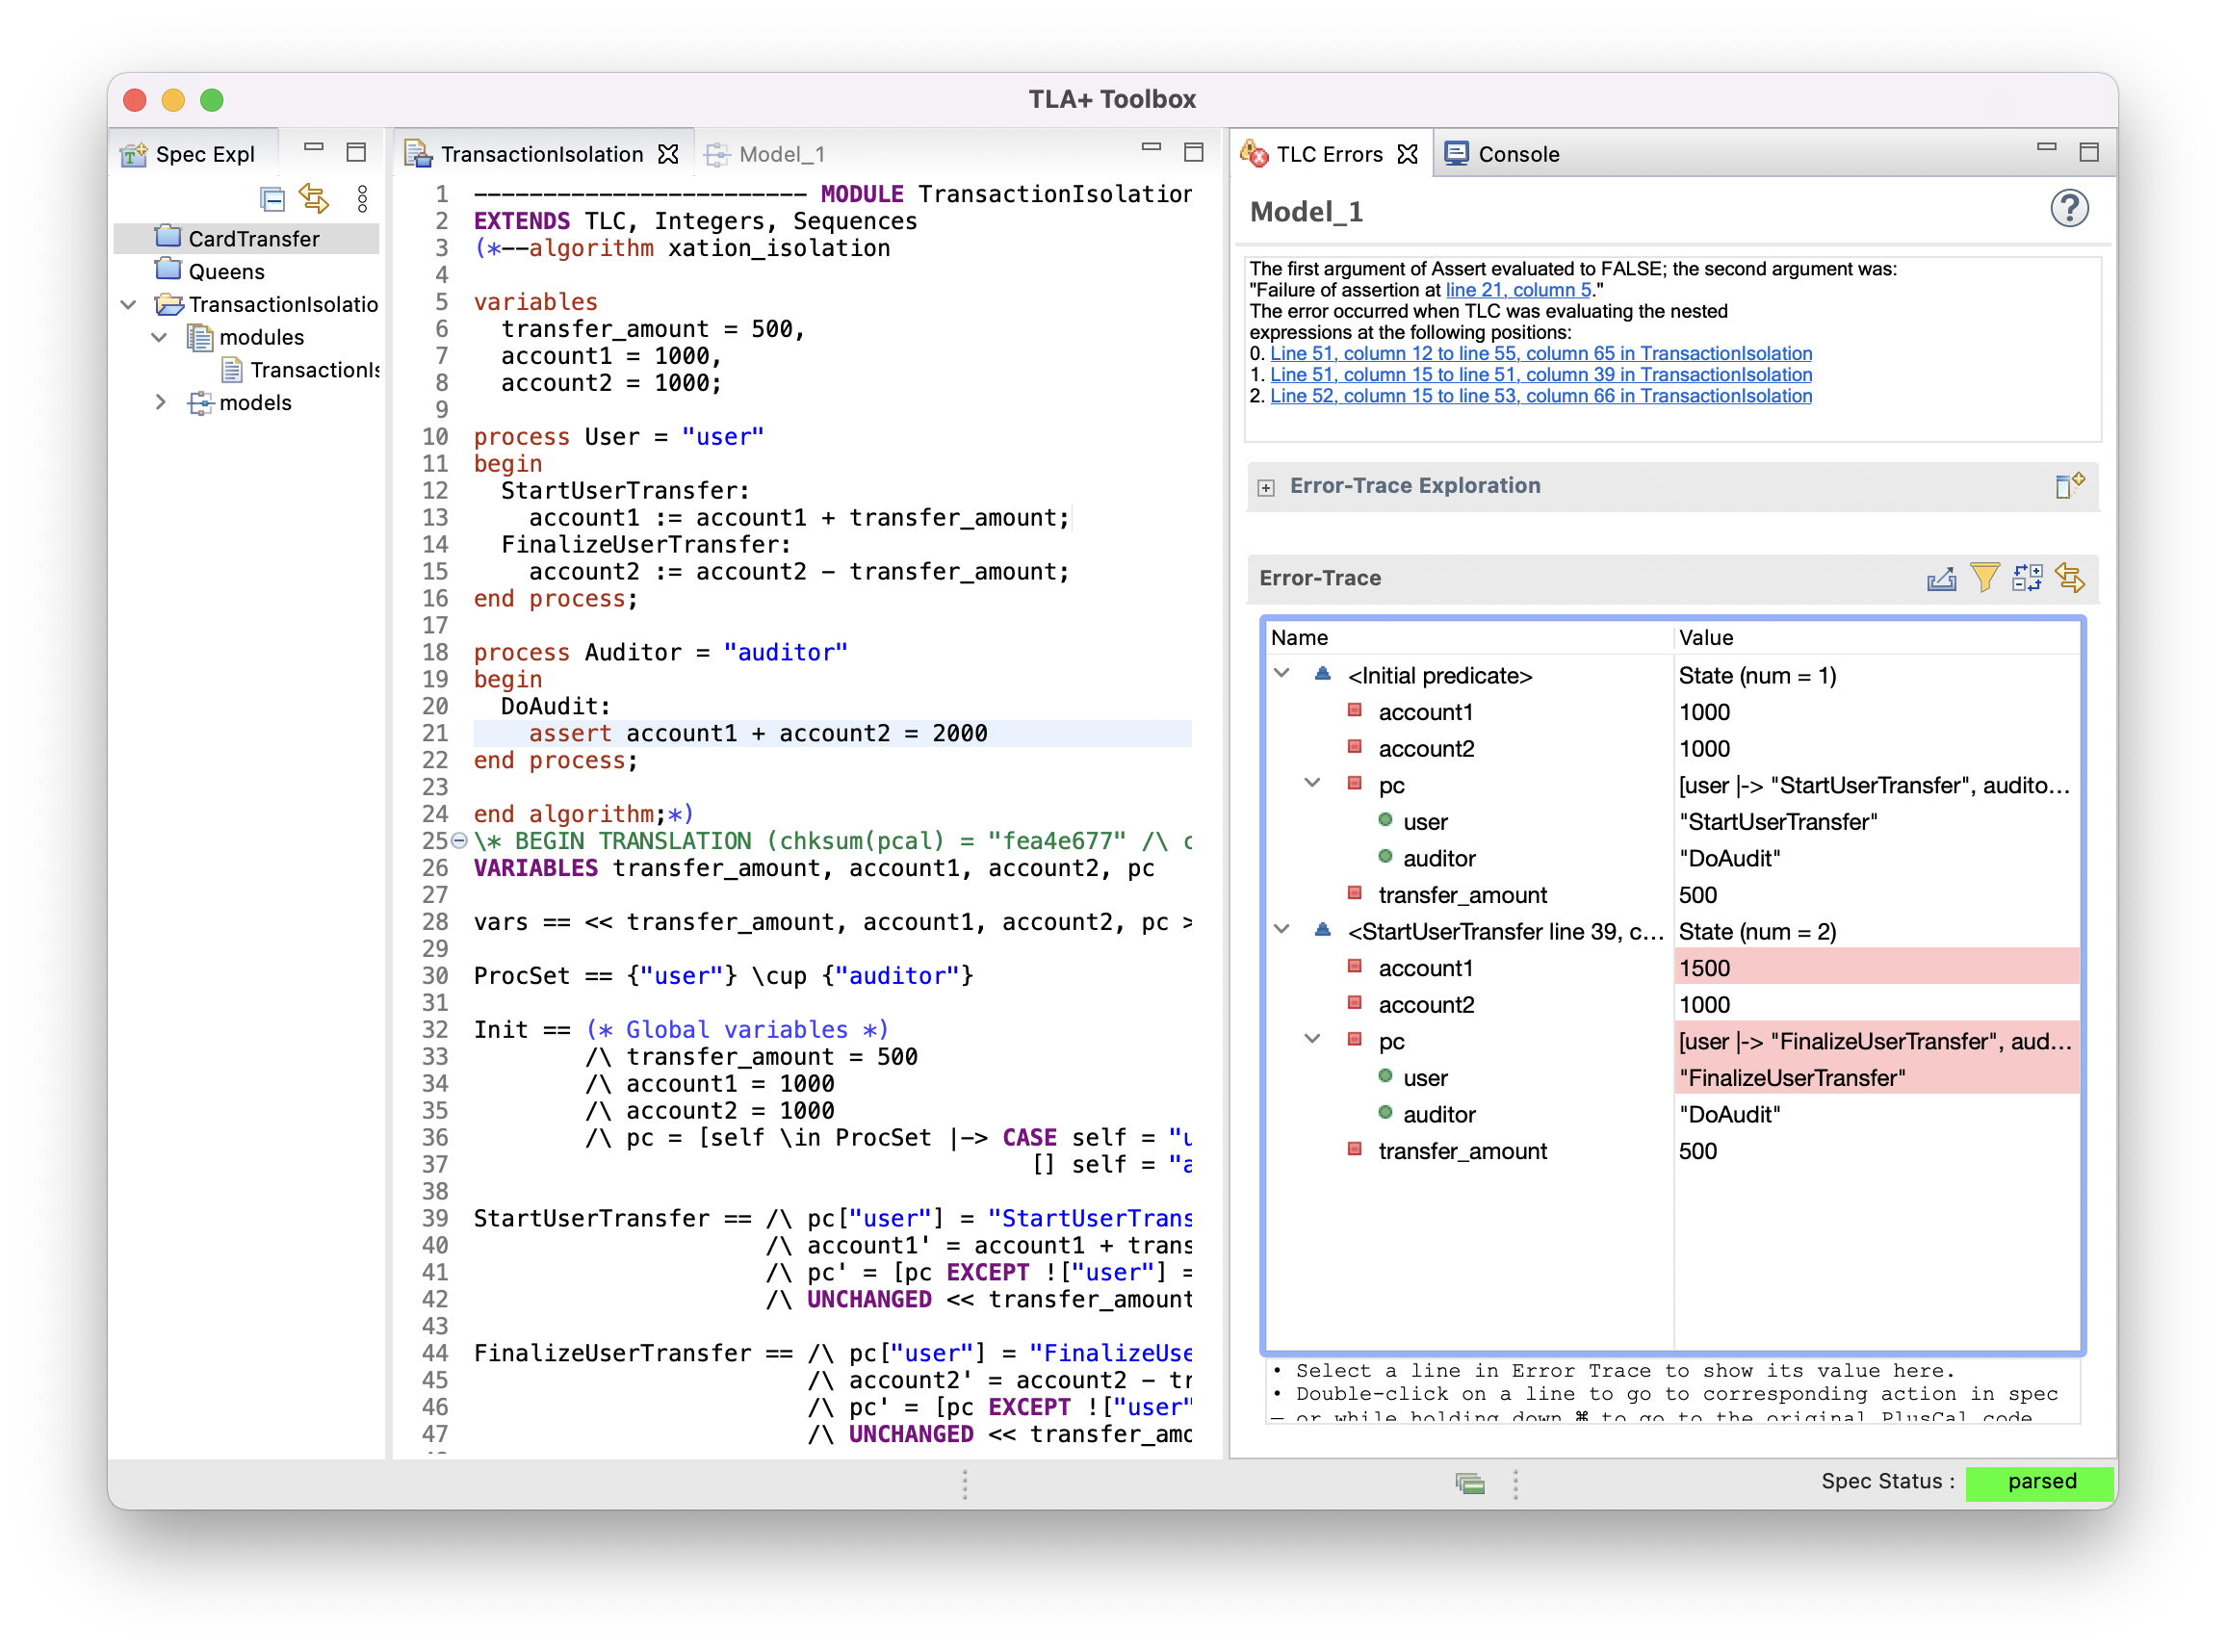Click the Value column header
This screenshot has width=2226, height=1652.
(1877, 637)
